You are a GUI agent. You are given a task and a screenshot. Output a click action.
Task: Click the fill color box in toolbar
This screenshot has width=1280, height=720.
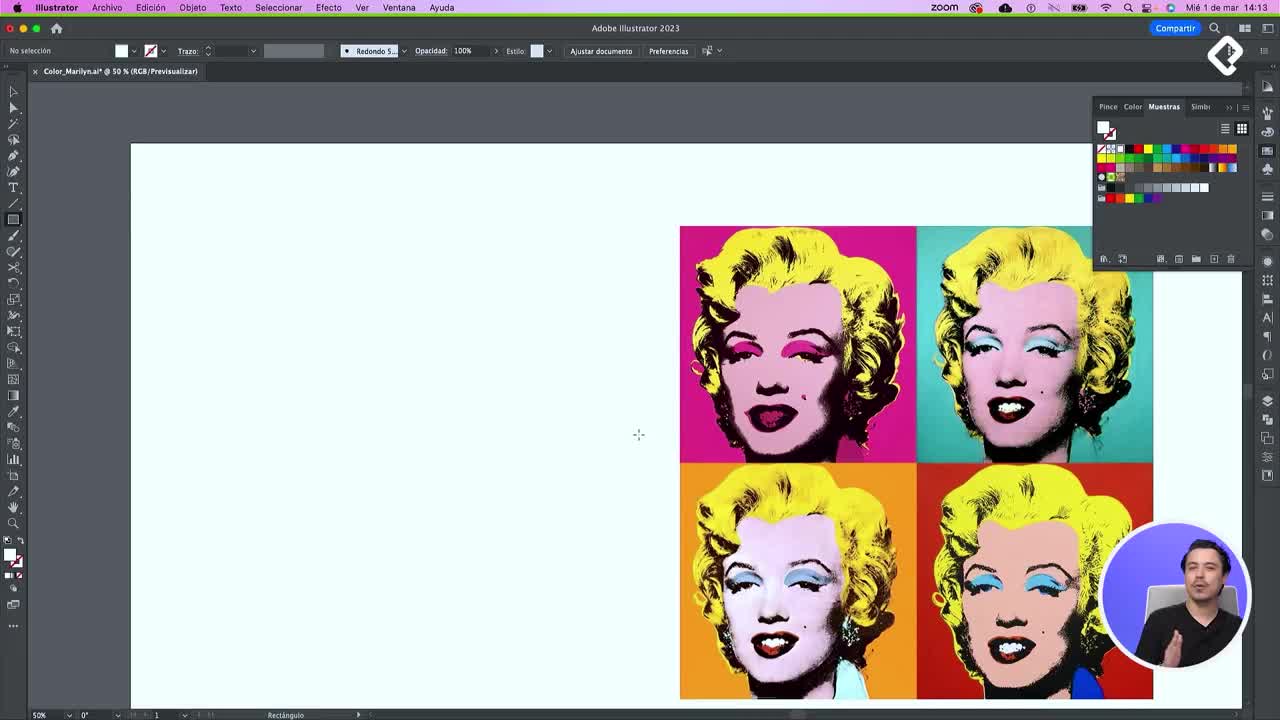tap(10, 555)
